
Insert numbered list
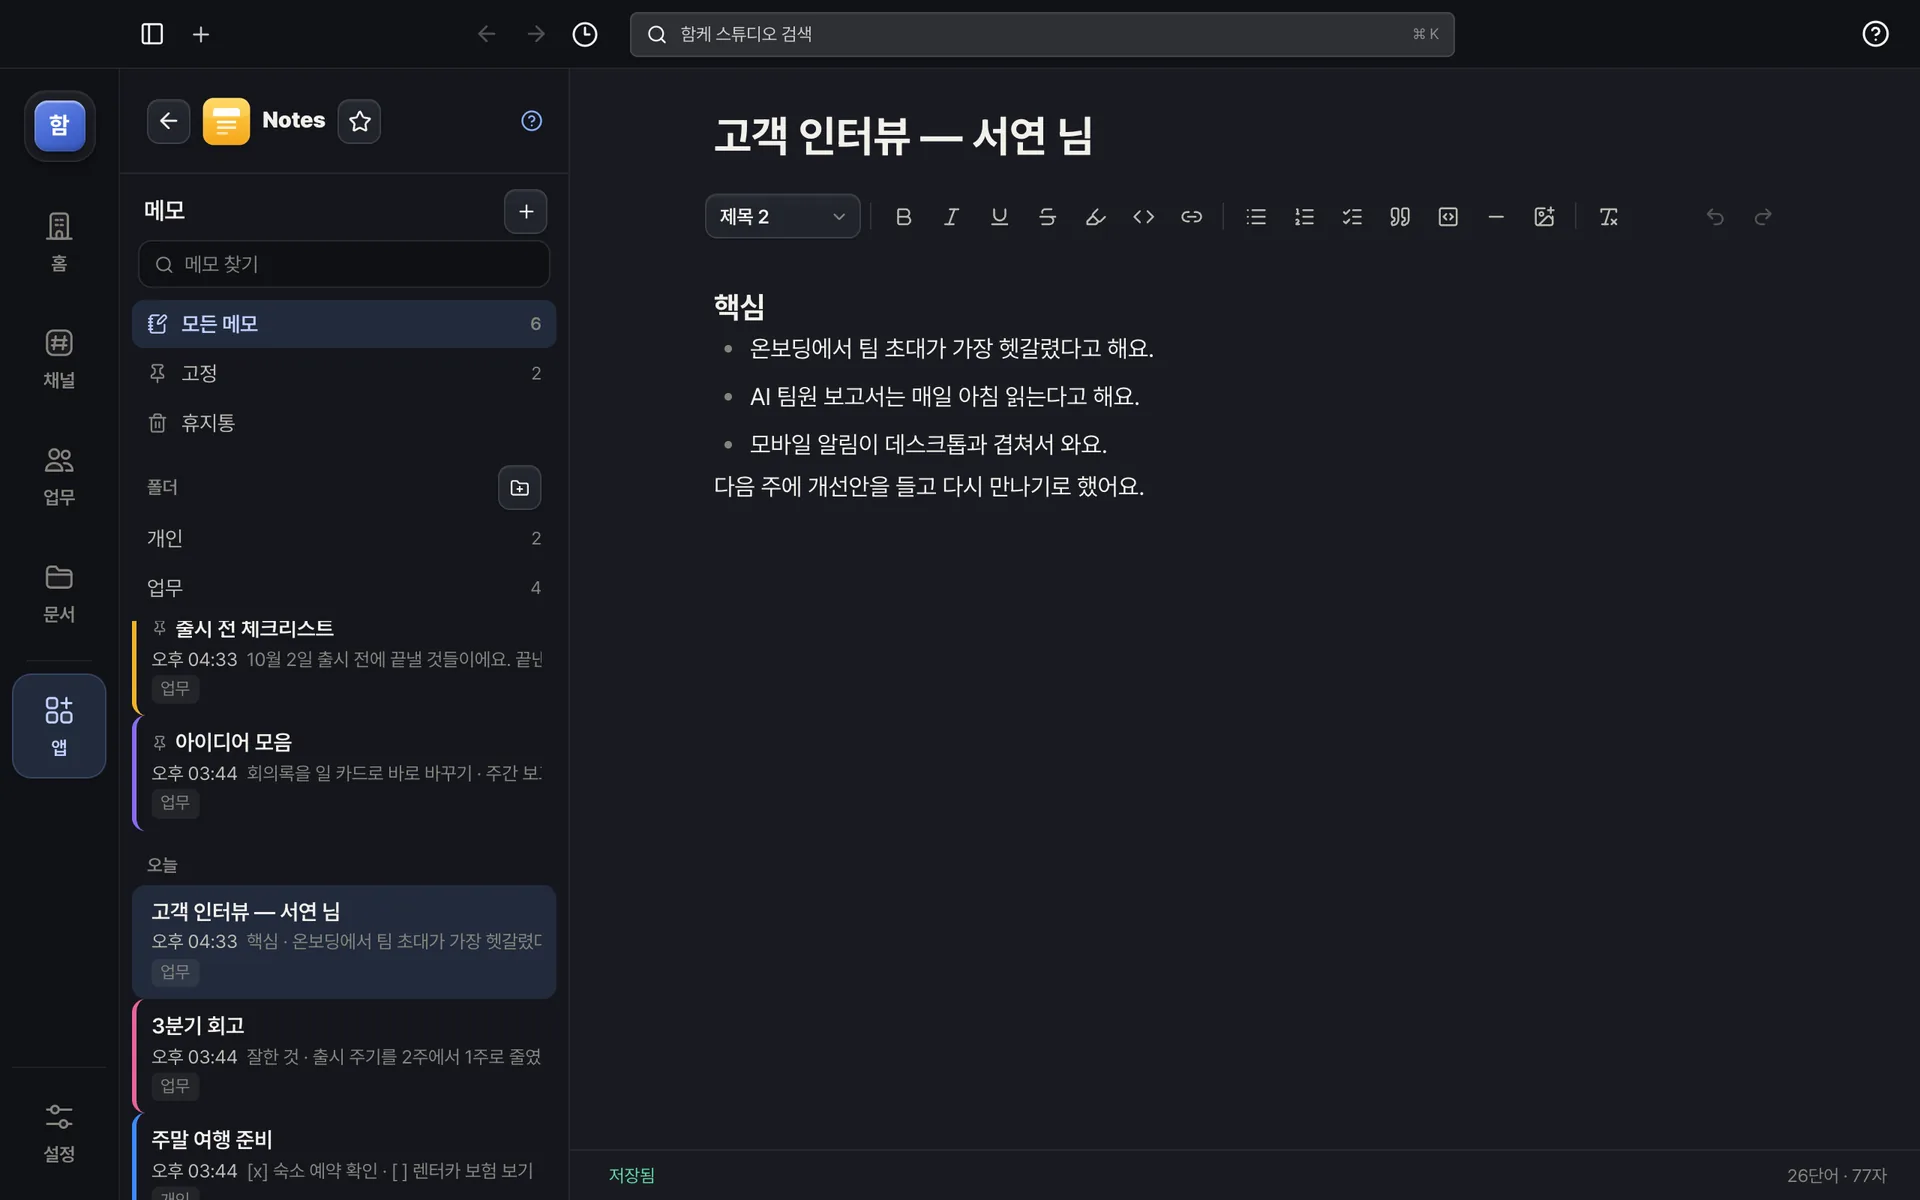pyautogui.click(x=1304, y=216)
